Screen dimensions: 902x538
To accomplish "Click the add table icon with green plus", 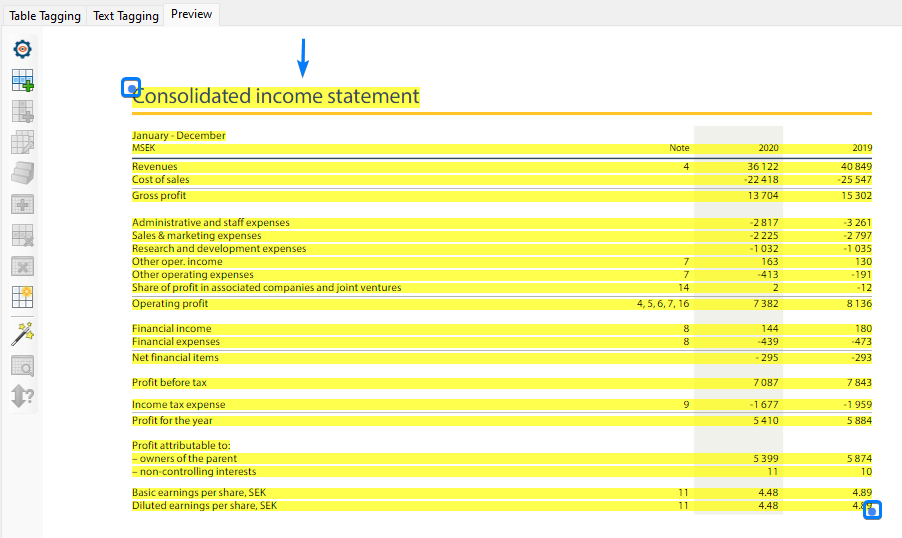I will (x=22, y=80).
